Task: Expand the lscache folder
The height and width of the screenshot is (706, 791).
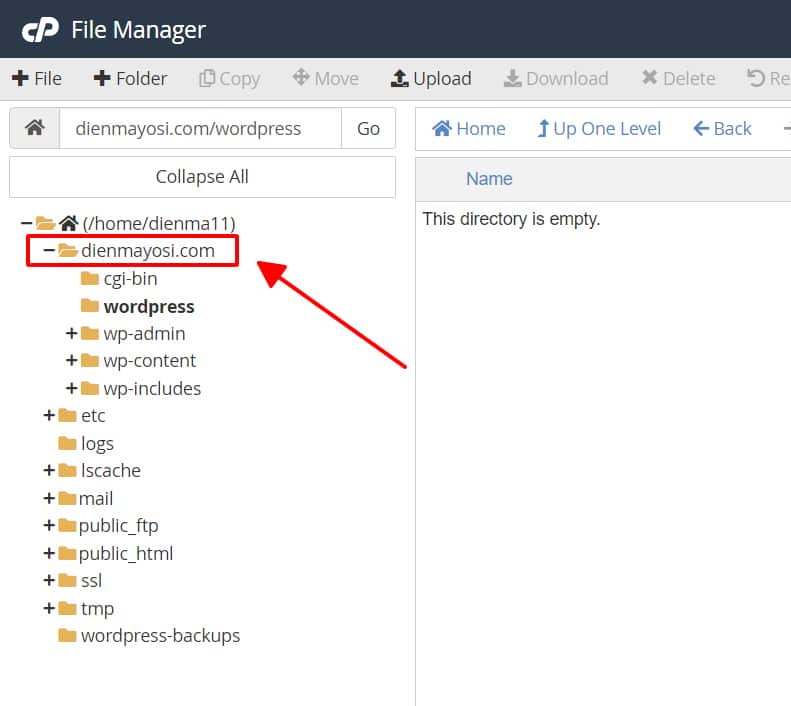Action: pyautogui.click(x=48, y=470)
